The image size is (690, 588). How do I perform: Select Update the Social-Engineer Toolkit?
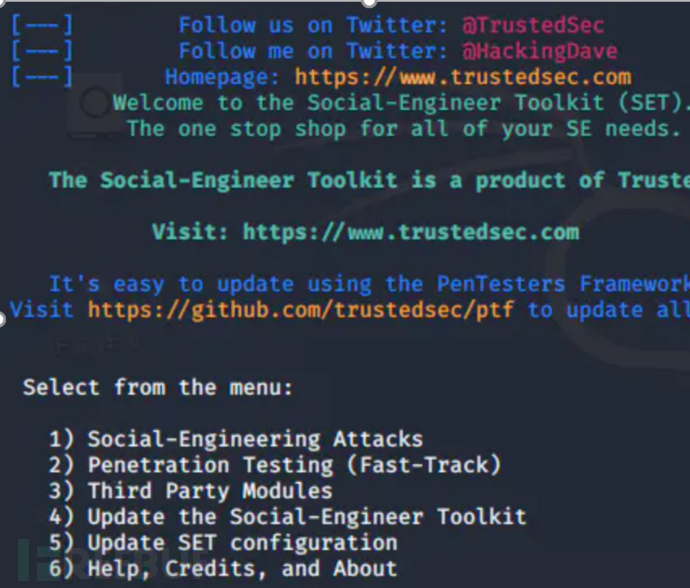[306, 517]
